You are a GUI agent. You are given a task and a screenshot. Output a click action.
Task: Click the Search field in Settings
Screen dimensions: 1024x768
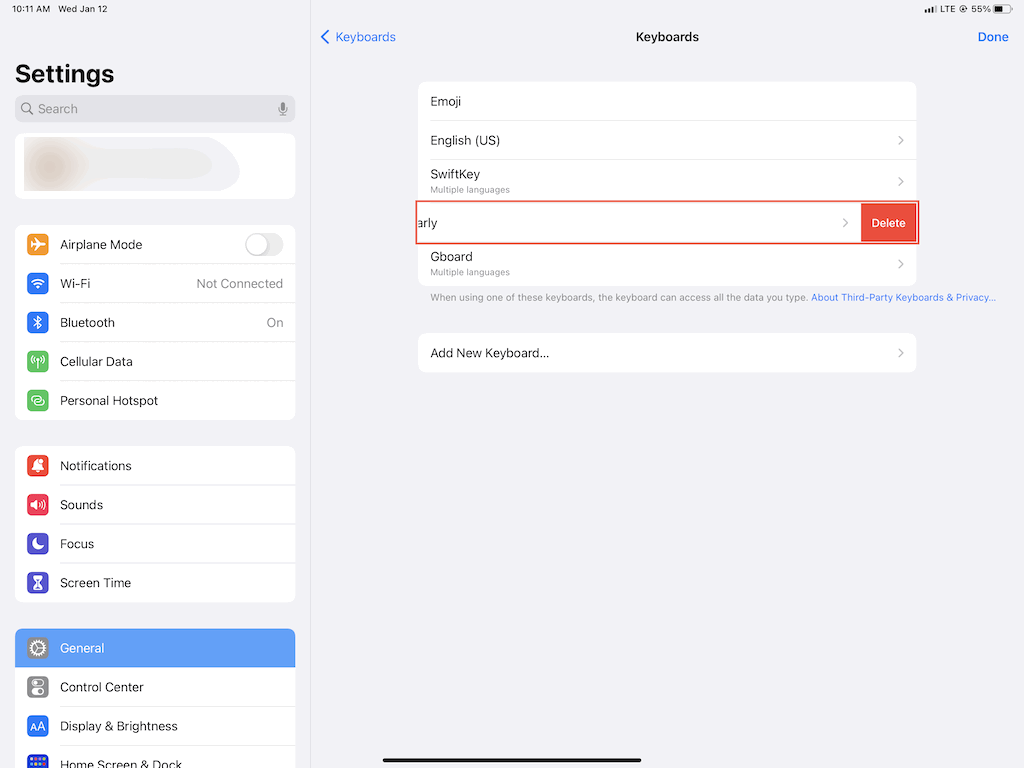tap(150, 108)
